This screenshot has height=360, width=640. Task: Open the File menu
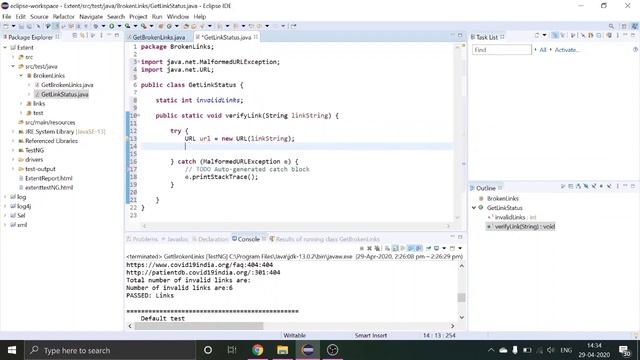point(7,16)
